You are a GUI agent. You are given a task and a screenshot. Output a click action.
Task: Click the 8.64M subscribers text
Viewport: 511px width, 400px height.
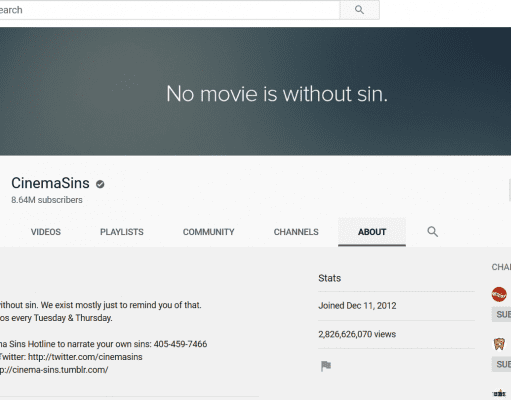point(47,200)
